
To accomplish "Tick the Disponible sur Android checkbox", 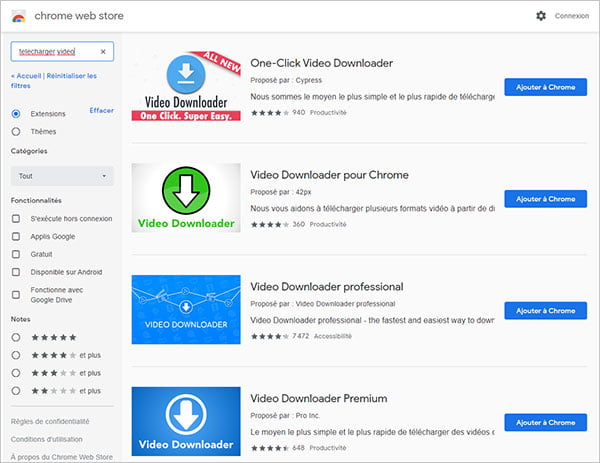I will click(x=16, y=270).
